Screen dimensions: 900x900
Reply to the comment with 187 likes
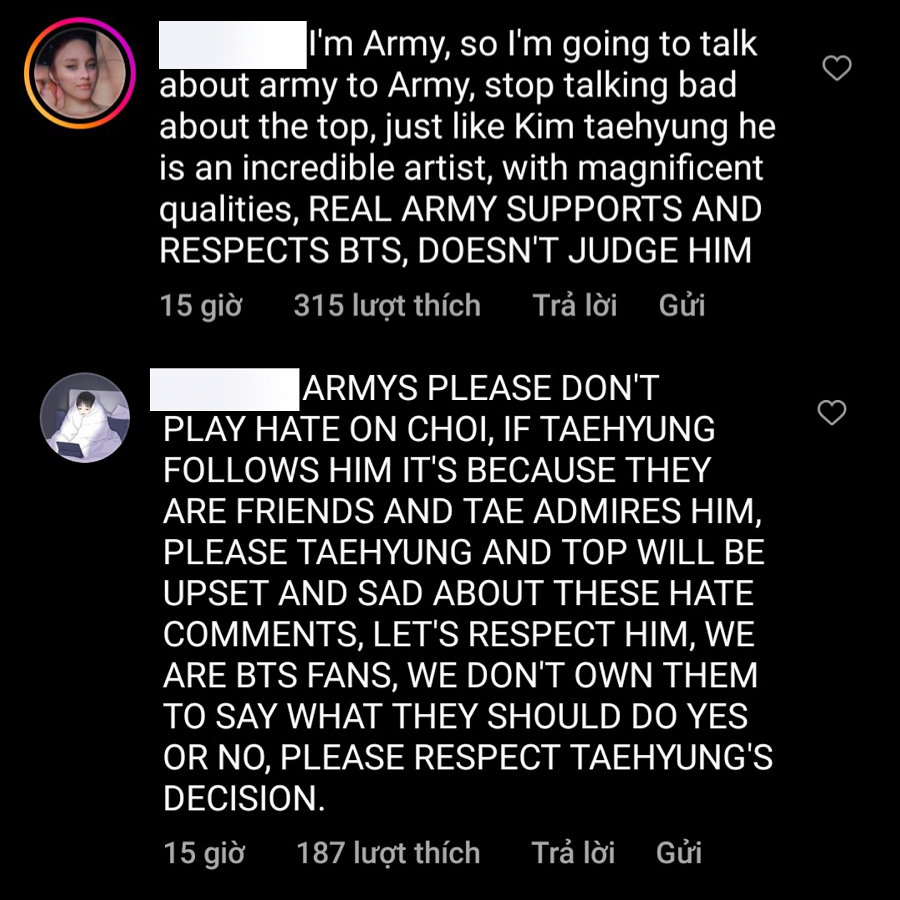pyautogui.click(x=573, y=852)
